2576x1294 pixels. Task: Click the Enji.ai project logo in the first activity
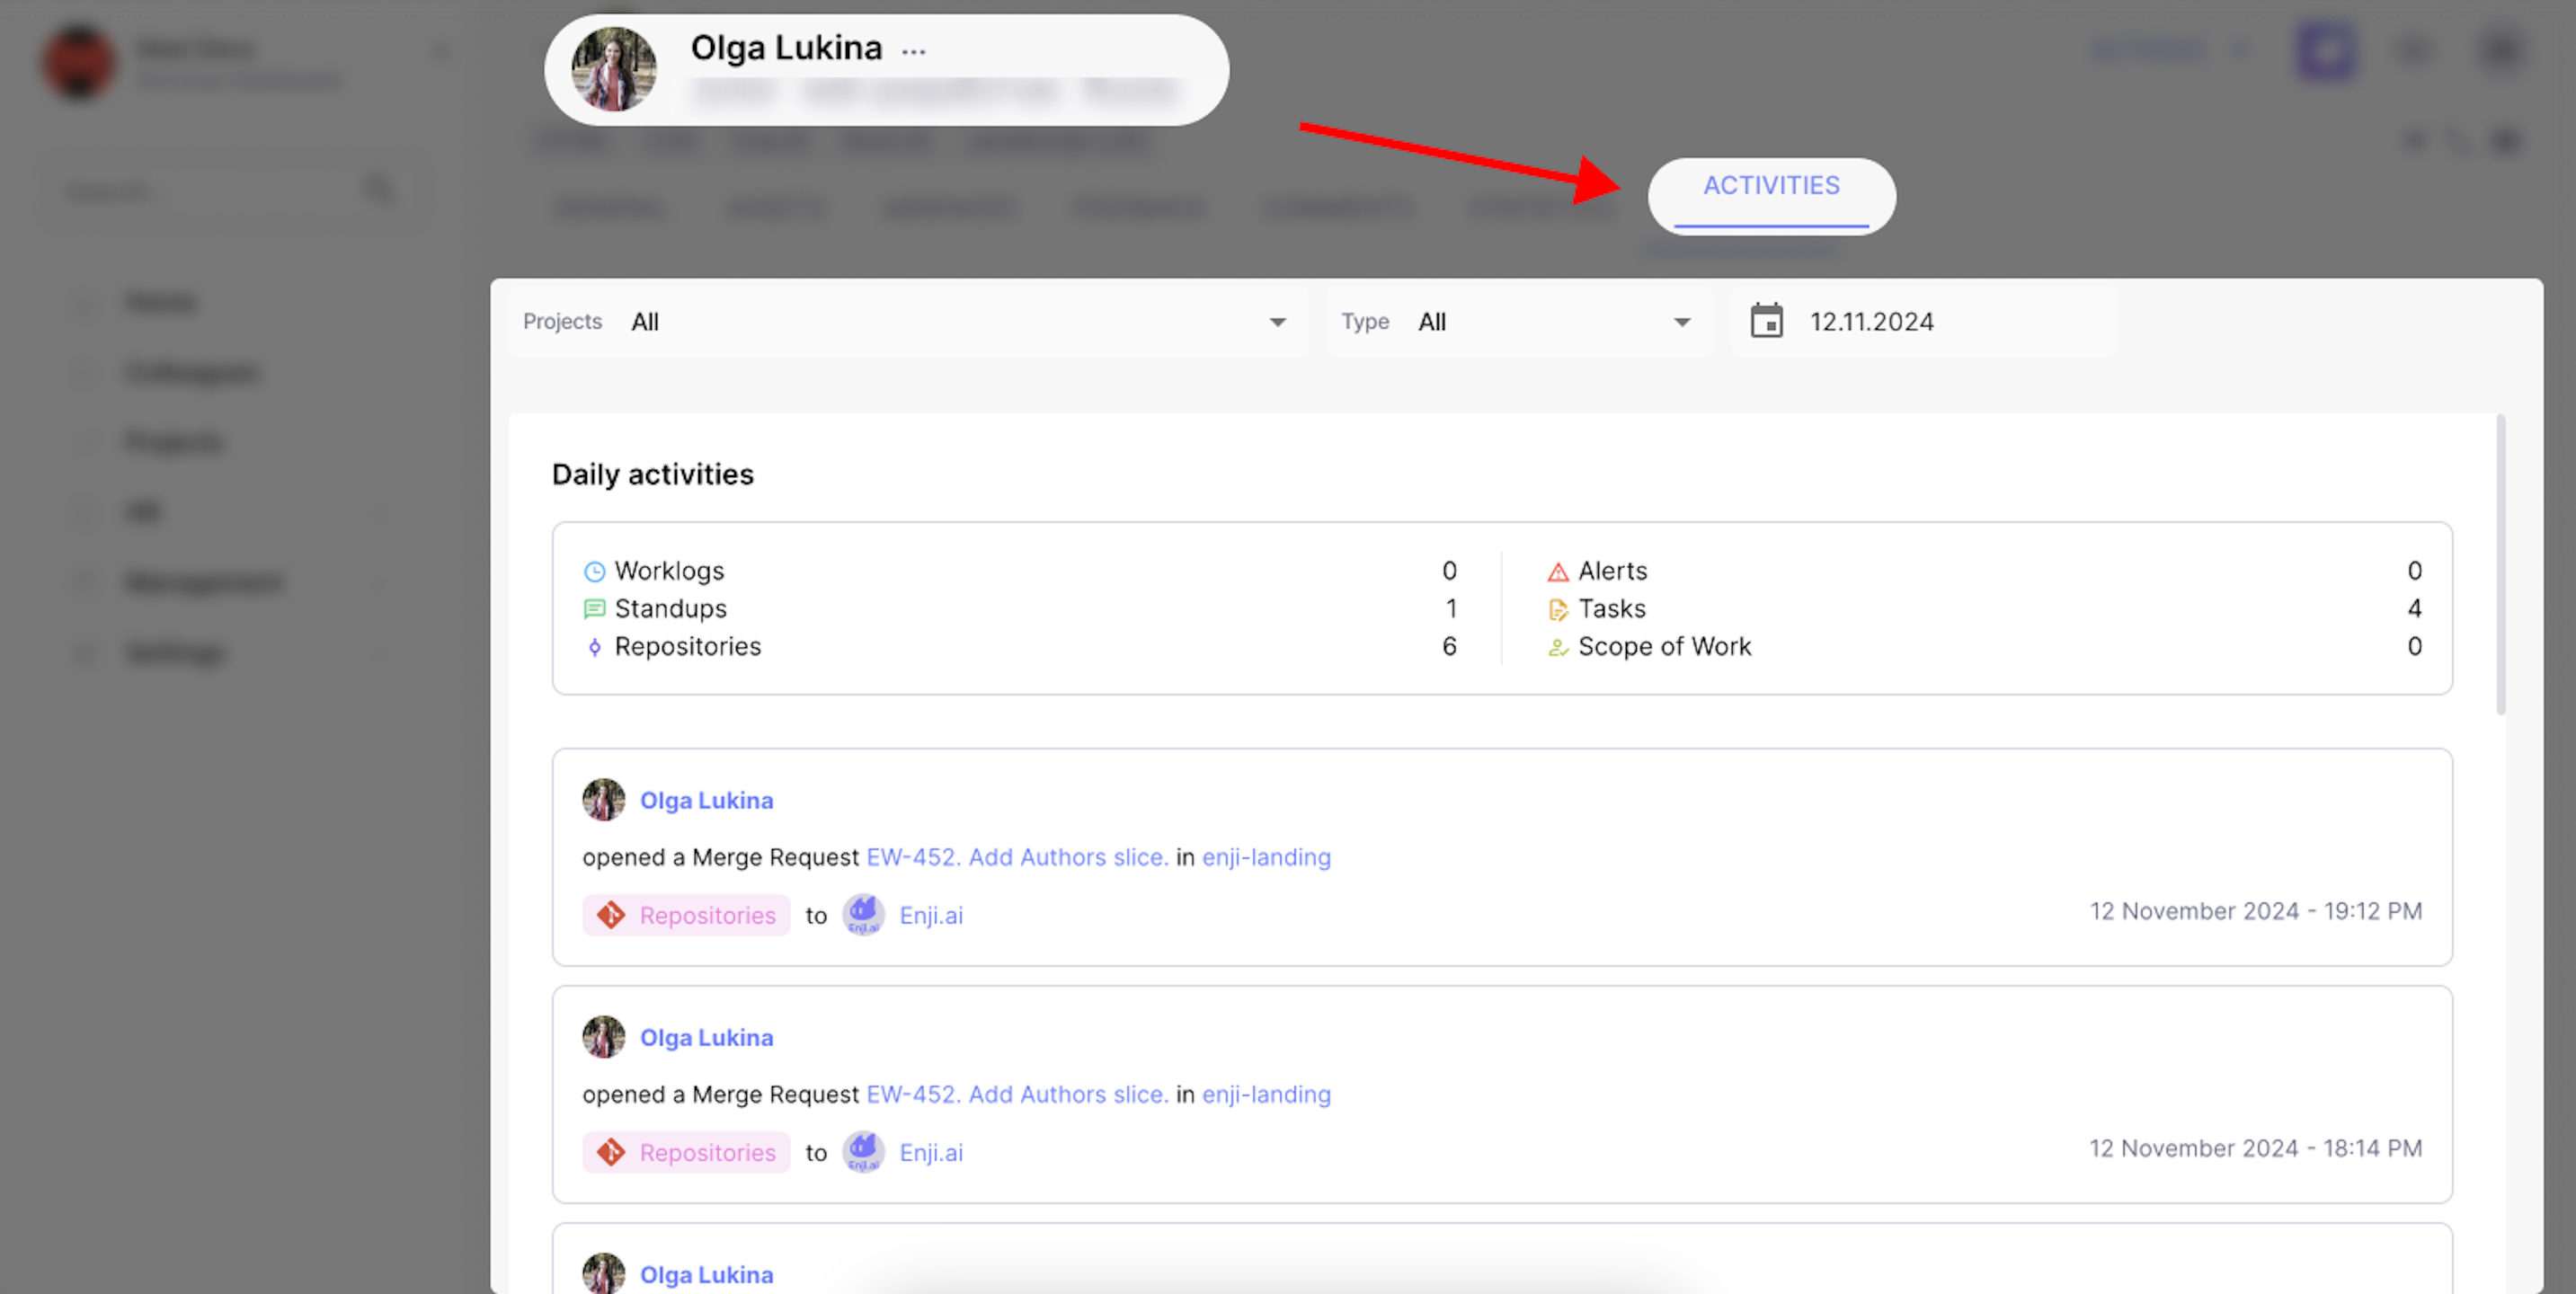863,915
